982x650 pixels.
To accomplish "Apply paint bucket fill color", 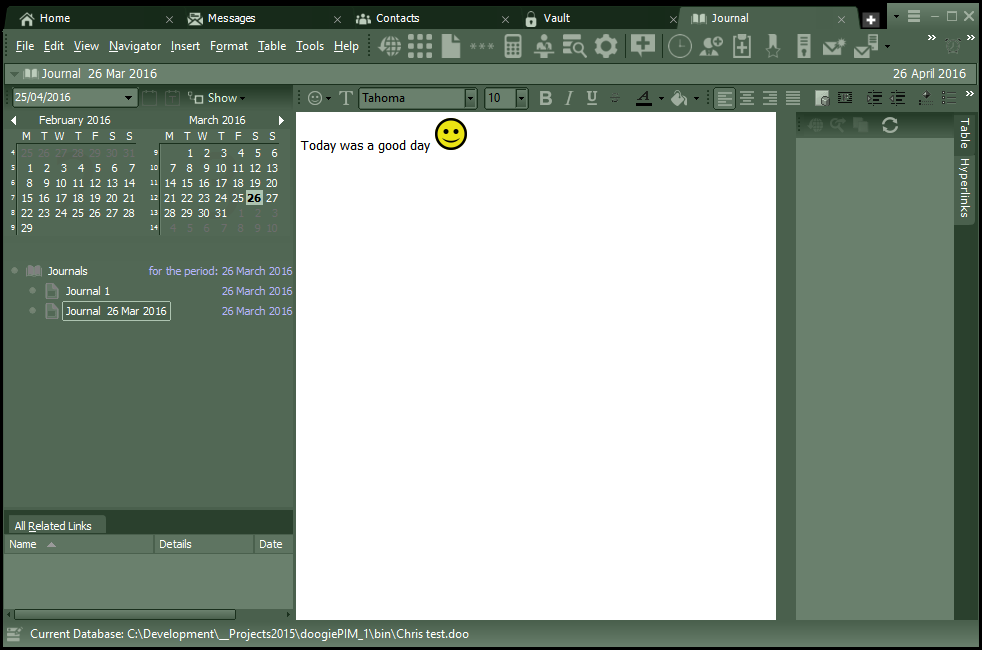I will pyautogui.click(x=679, y=98).
